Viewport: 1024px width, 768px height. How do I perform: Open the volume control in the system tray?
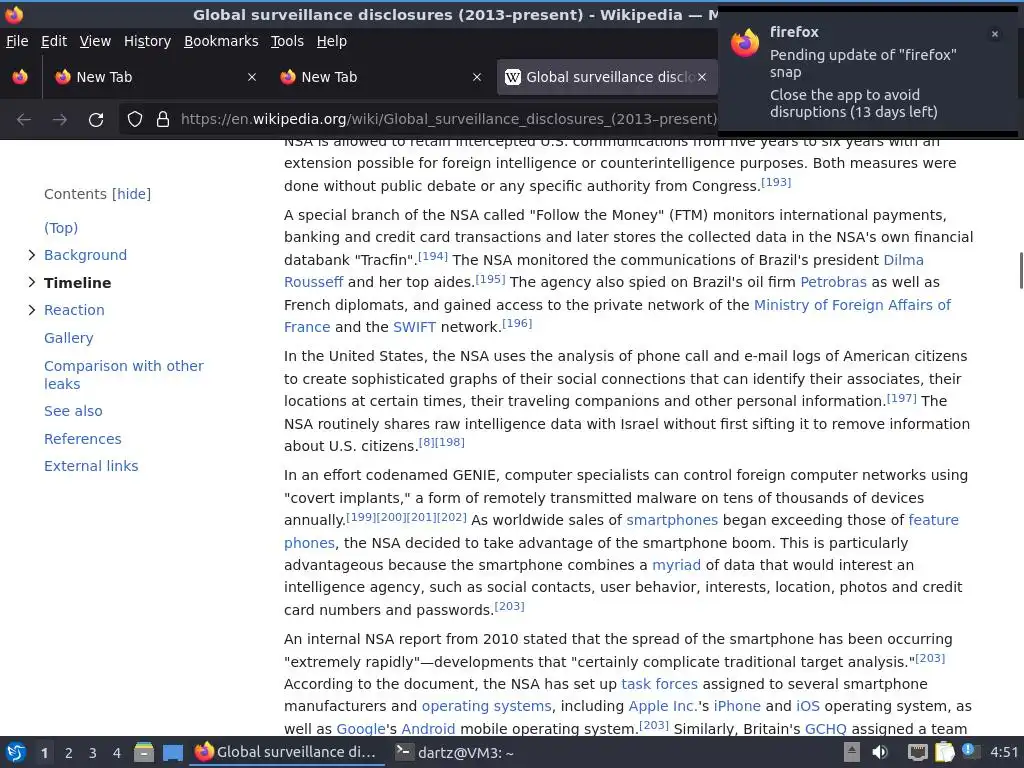[x=880, y=752]
